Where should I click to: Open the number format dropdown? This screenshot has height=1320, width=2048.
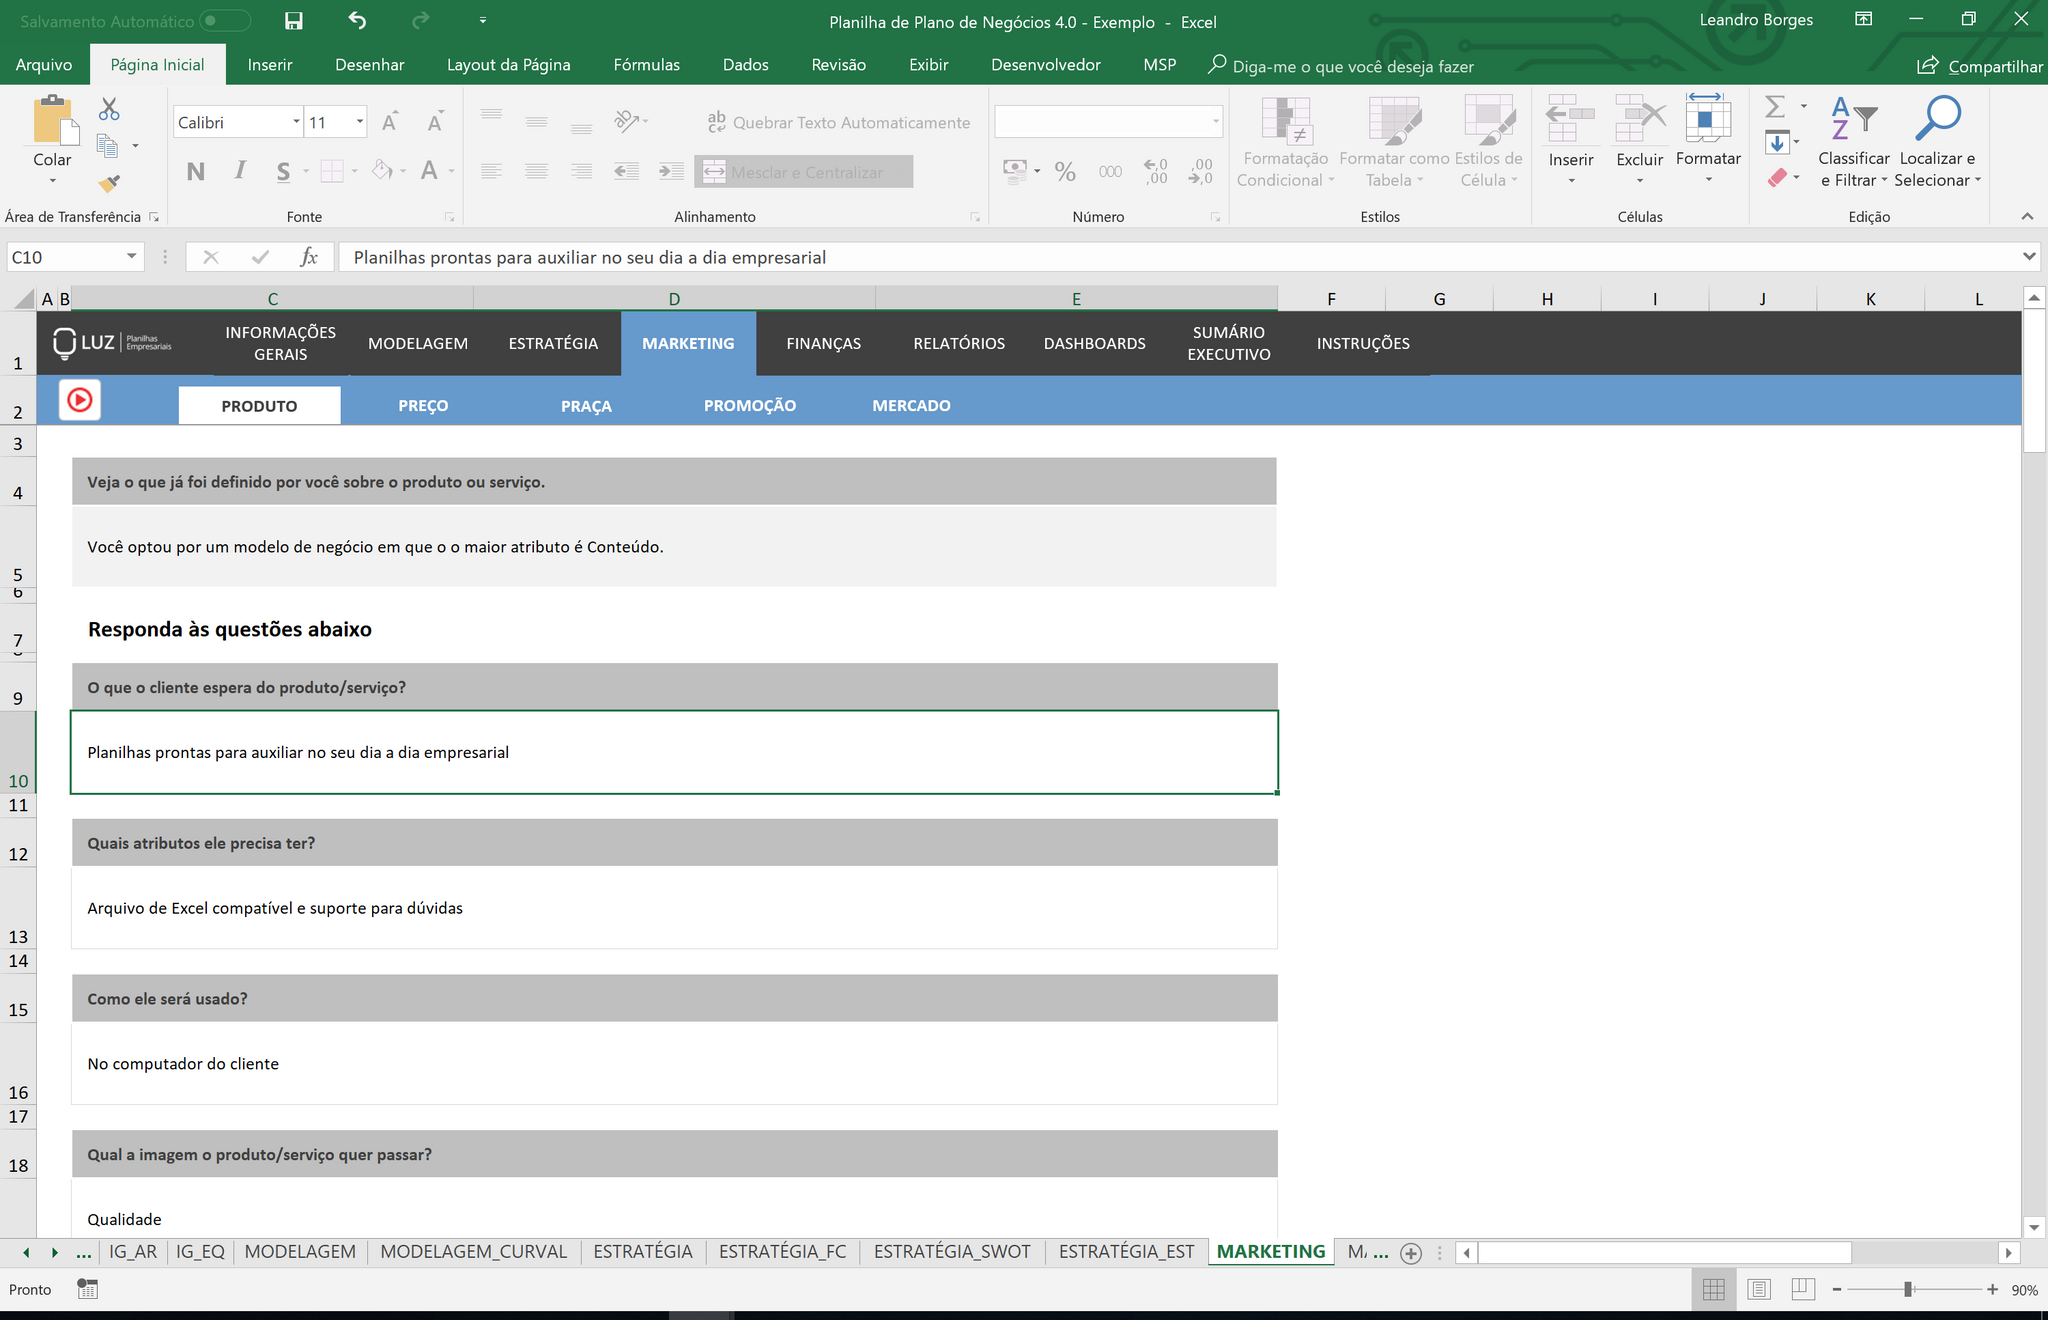point(1216,122)
